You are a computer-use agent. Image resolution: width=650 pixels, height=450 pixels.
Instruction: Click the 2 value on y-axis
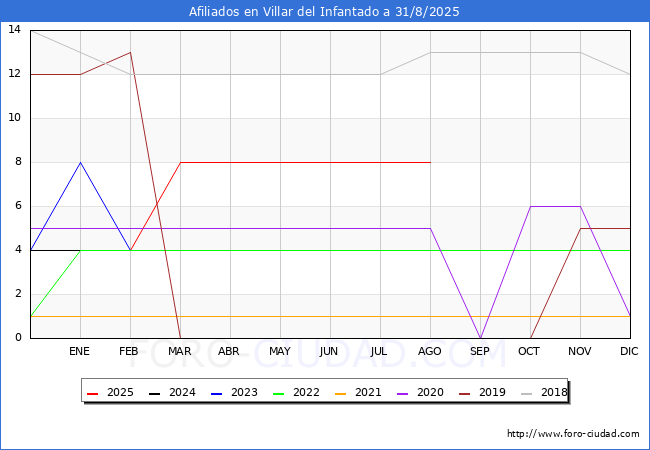point(18,294)
